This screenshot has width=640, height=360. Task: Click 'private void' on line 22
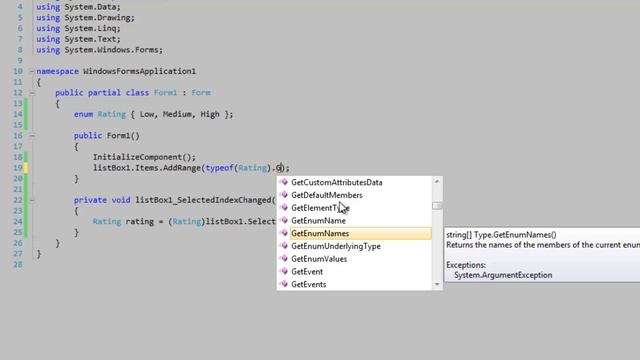coord(102,200)
